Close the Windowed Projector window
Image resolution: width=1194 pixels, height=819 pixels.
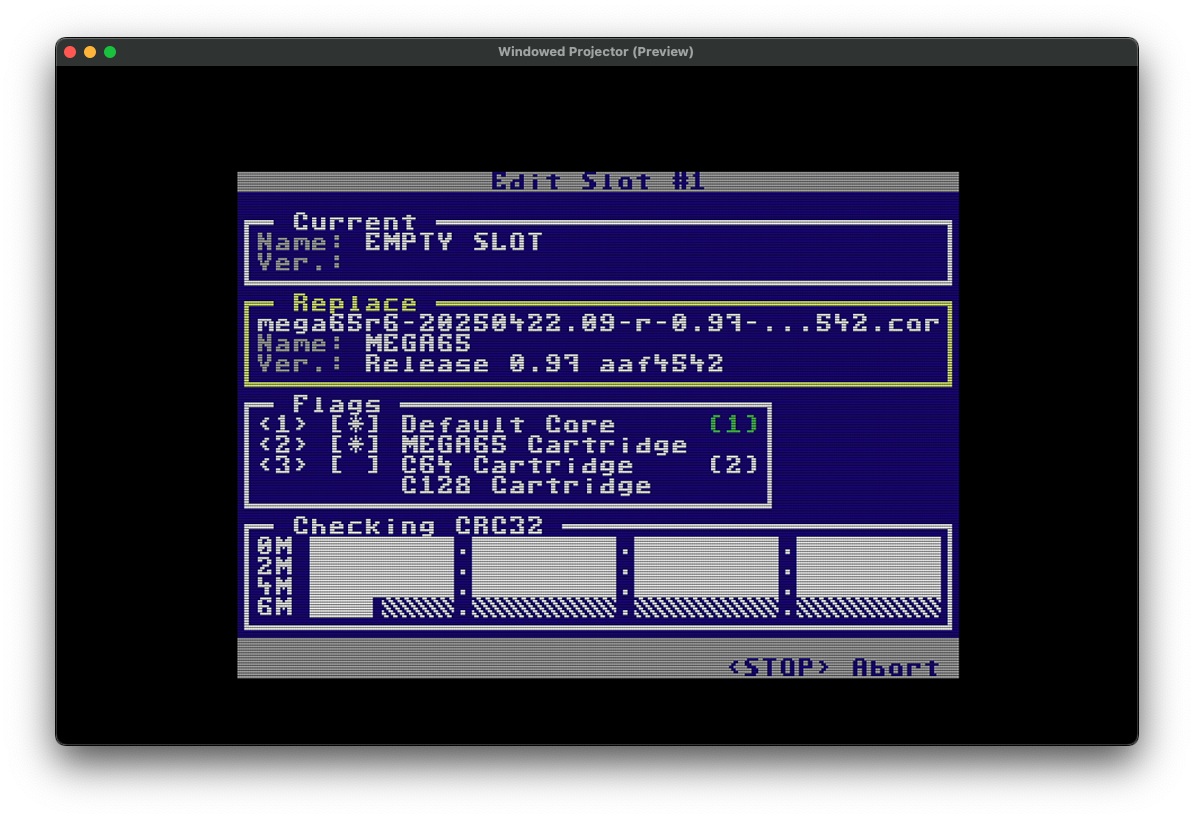point(70,52)
